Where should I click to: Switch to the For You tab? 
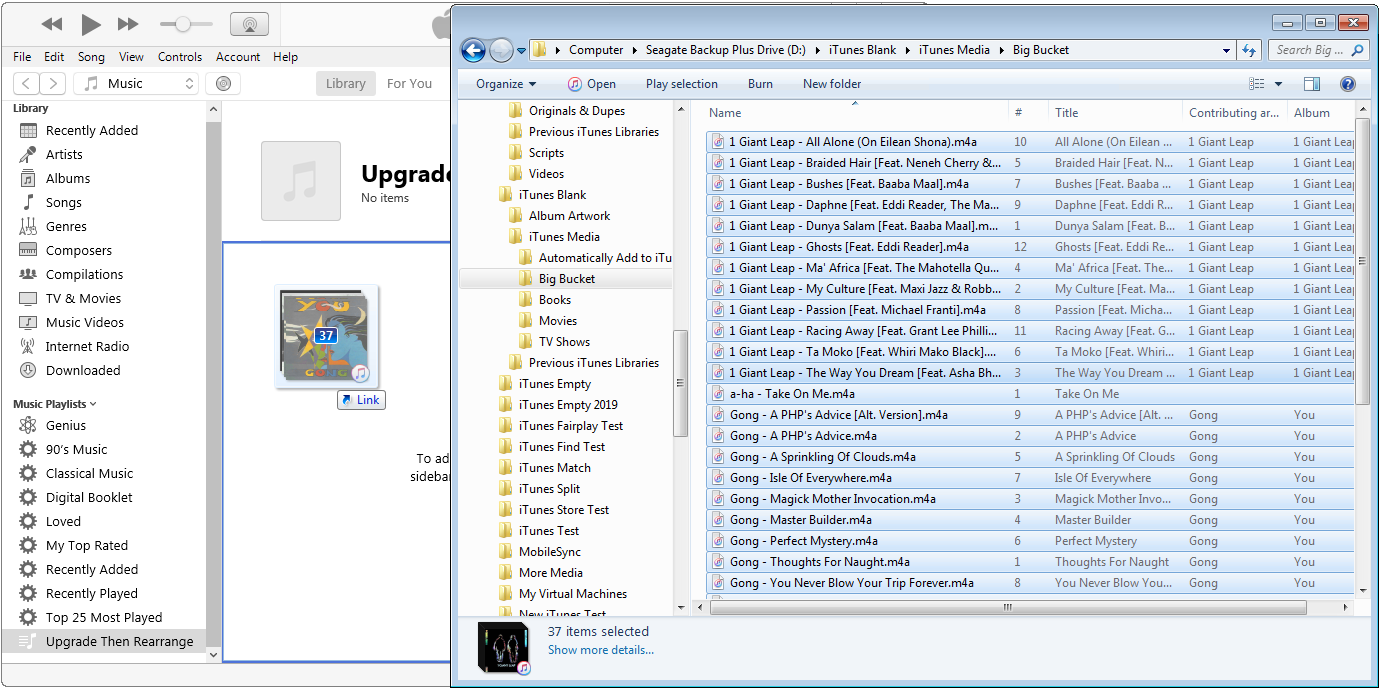410,84
